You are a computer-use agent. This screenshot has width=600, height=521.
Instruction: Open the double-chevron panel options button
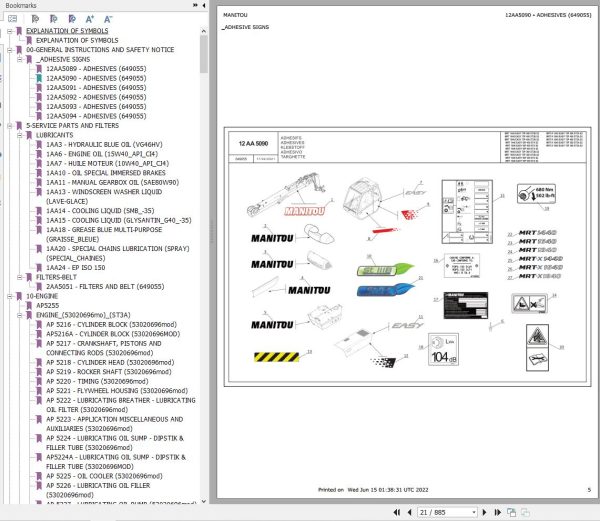point(195,5)
